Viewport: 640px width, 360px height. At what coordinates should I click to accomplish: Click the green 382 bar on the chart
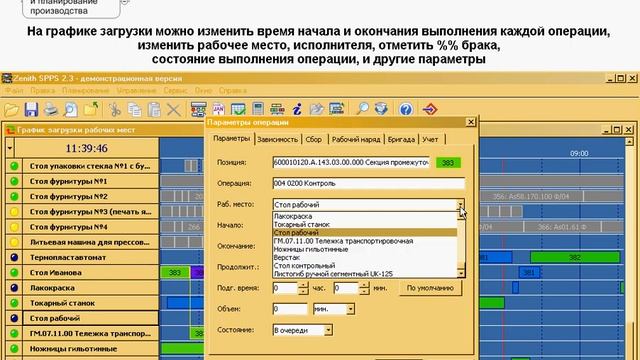(575, 258)
